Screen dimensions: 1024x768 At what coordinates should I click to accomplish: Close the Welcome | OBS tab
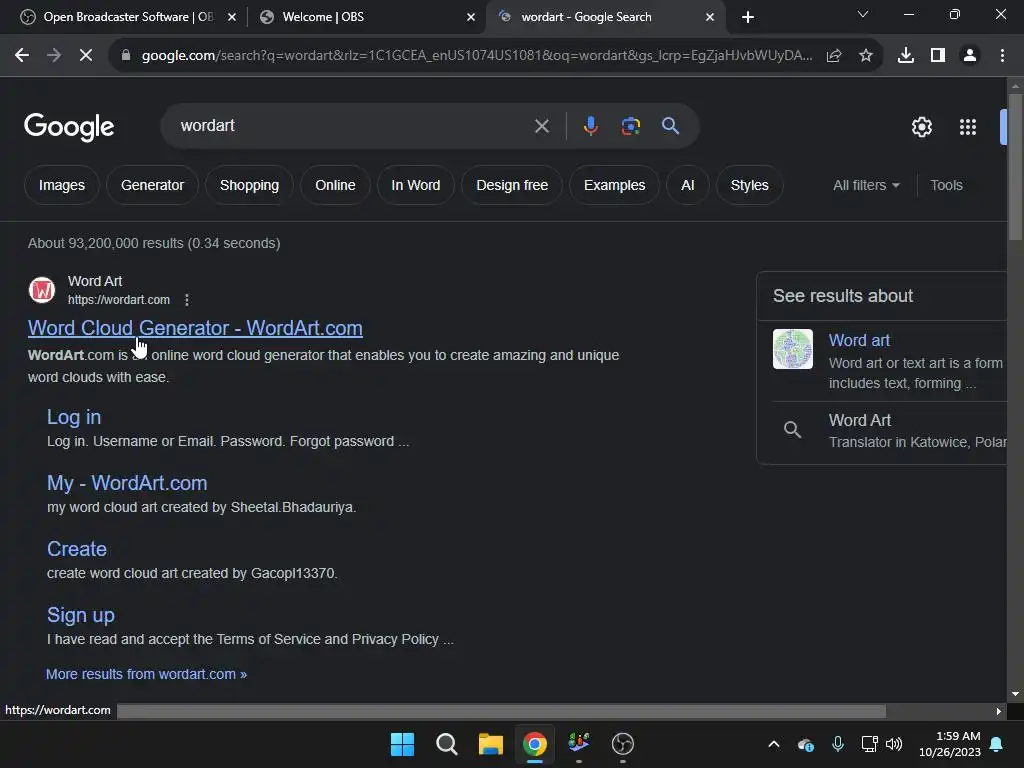point(471,17)
